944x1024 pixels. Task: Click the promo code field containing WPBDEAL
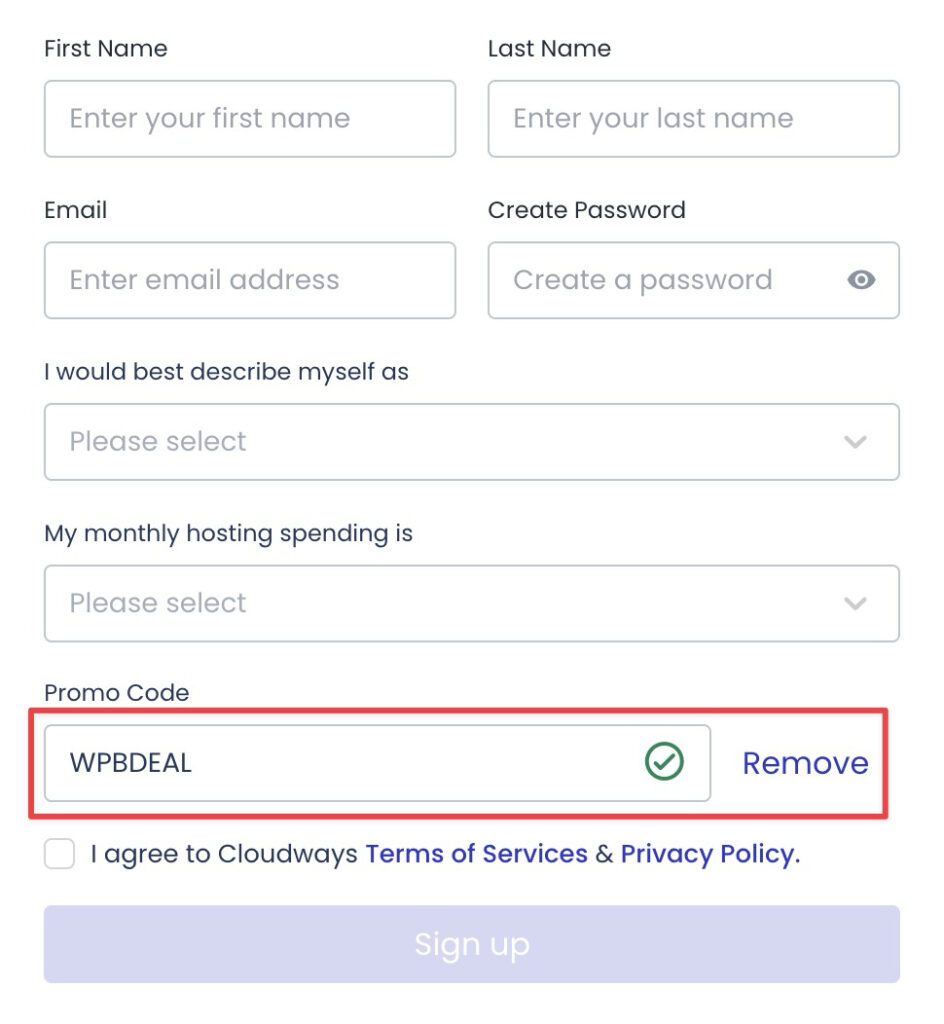tap(340, 763)
